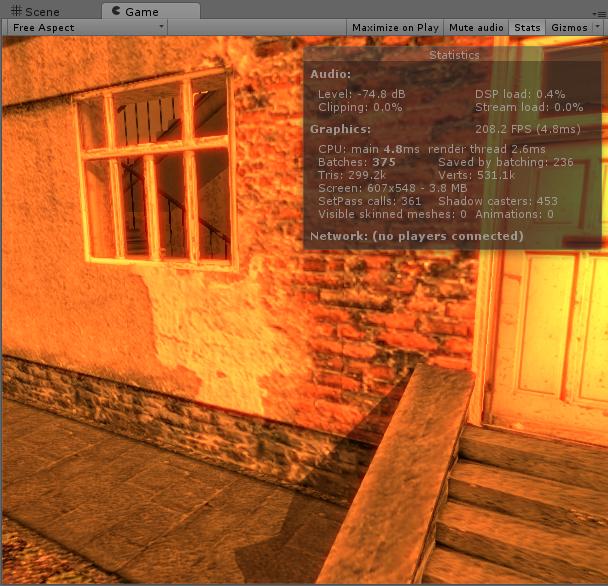Toggle Maximize on Play
The height and width of the screenshot is (586, 608).
coord(395,28)
